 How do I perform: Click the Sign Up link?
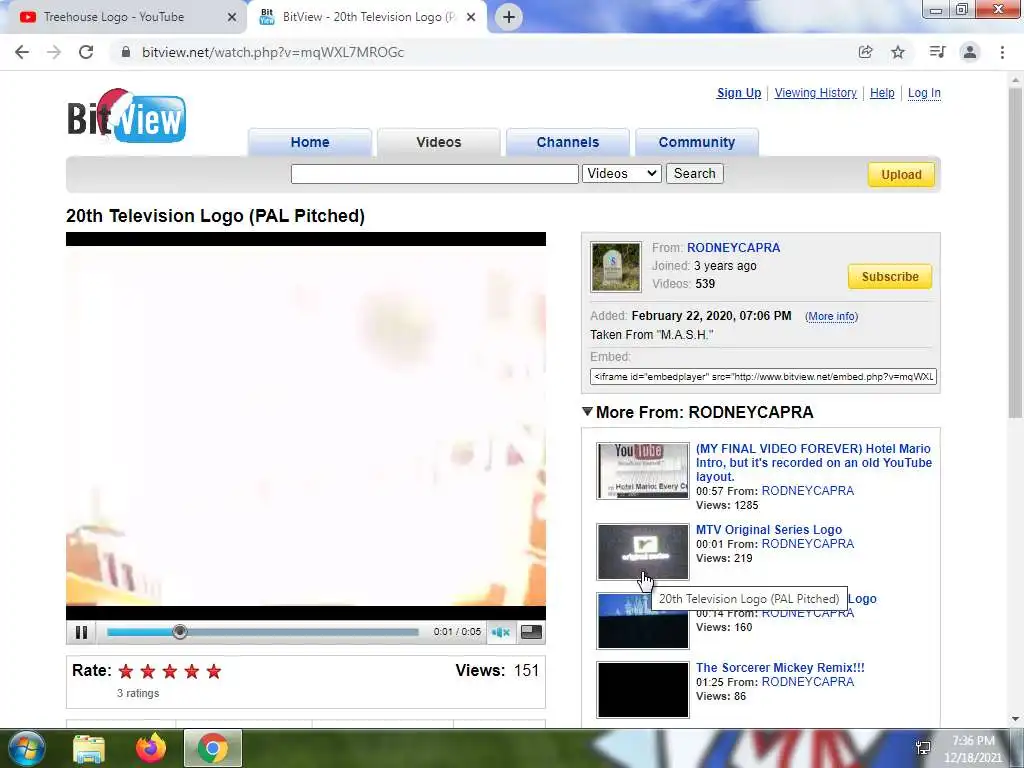click(x=739, y=93)
